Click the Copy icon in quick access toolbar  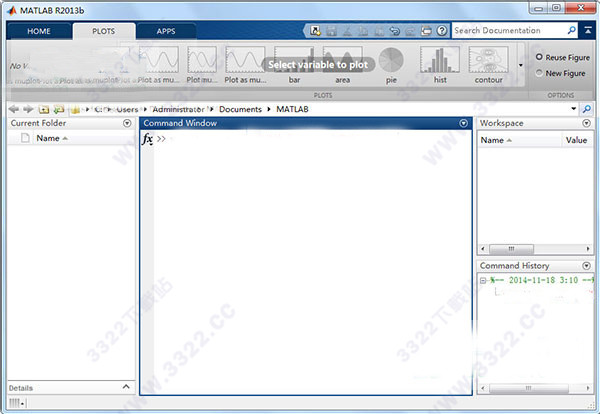pos(363,31)
